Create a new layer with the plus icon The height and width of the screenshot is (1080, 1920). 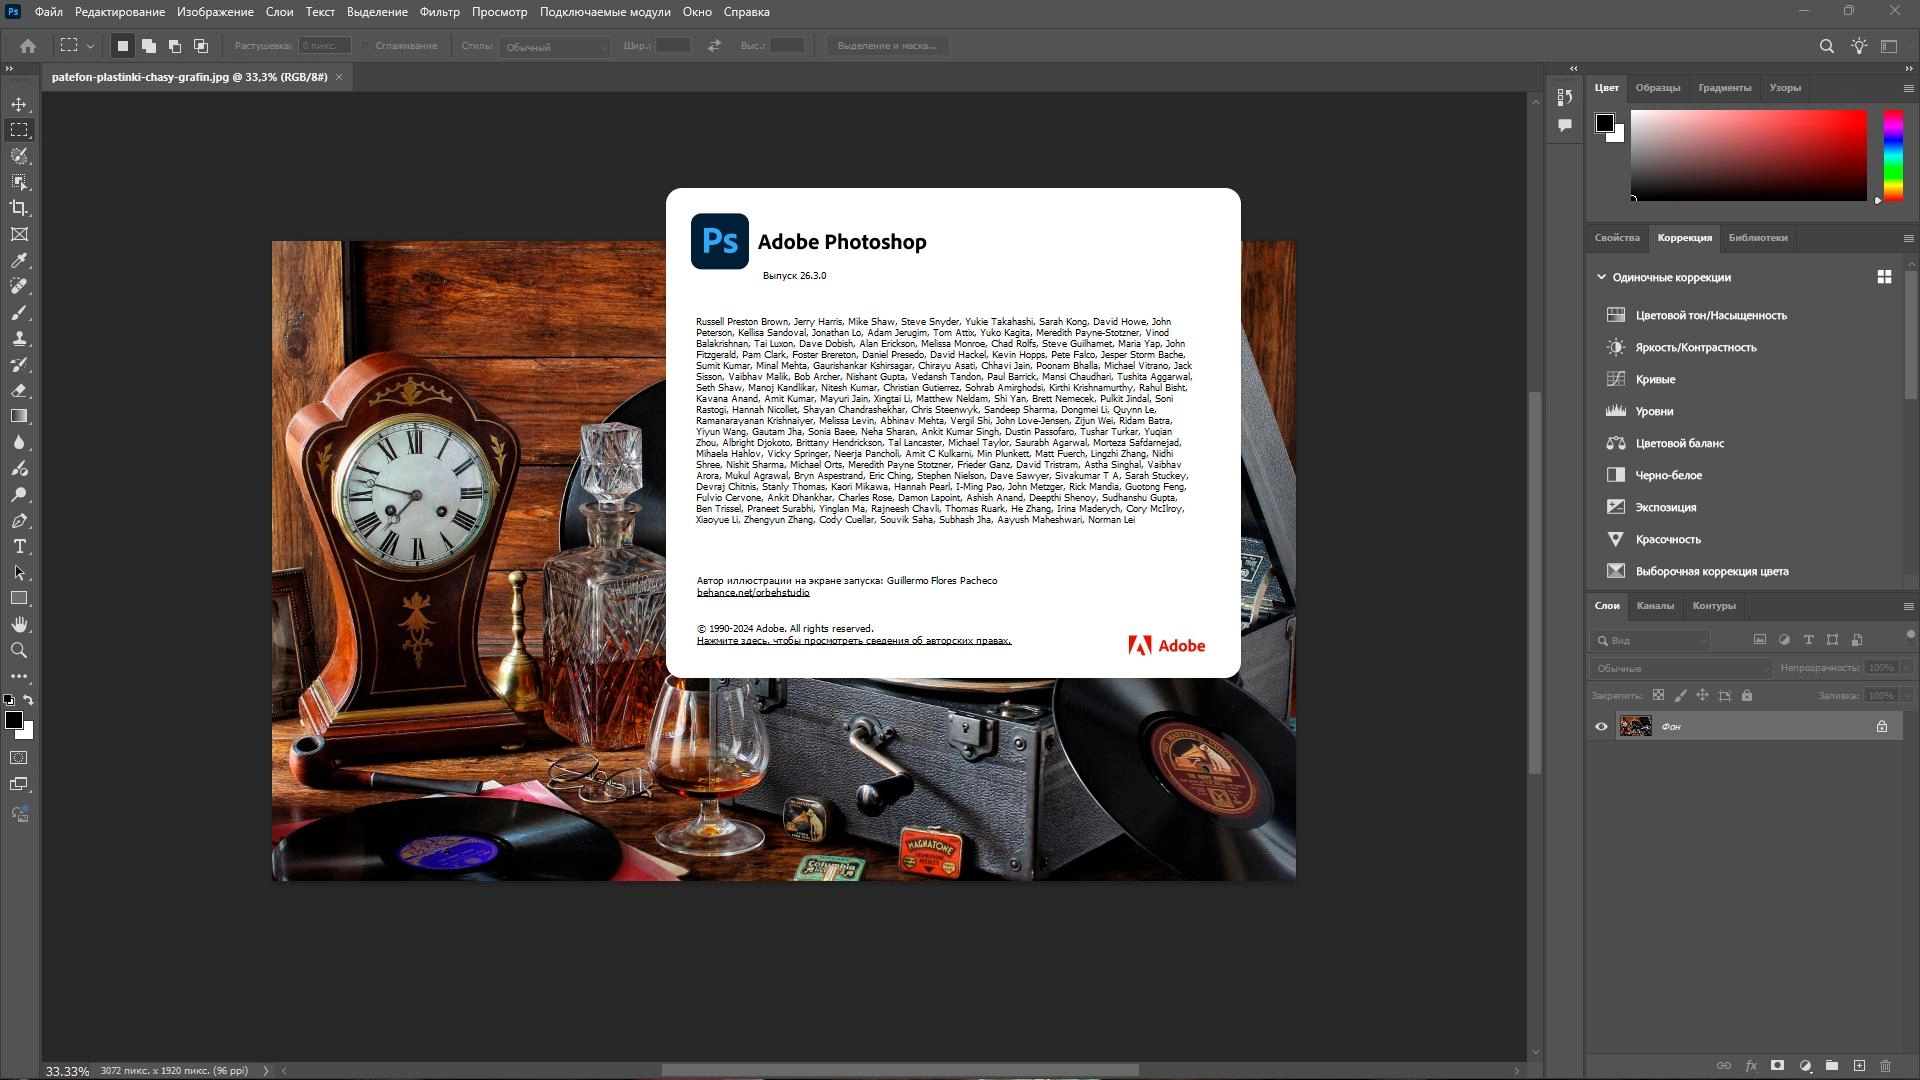1859,1066
